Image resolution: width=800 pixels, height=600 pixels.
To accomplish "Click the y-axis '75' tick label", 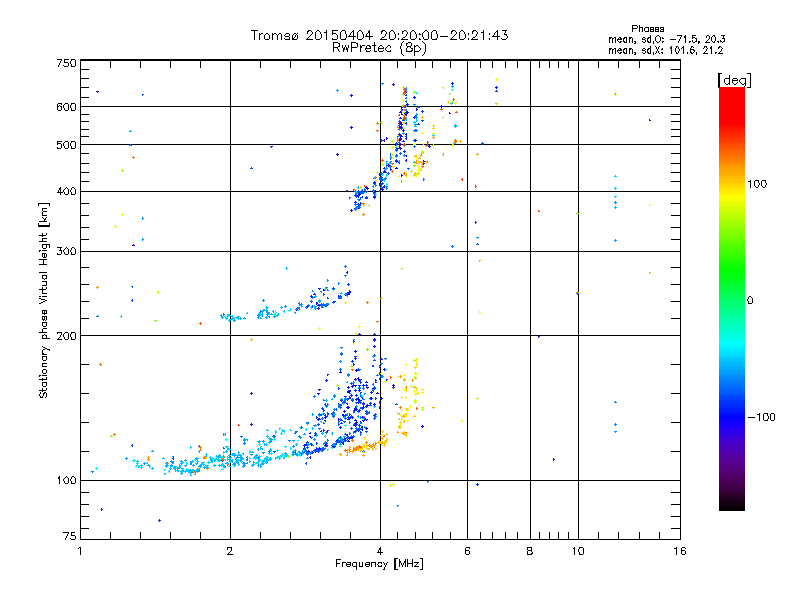I will click(x=70, y=536).
